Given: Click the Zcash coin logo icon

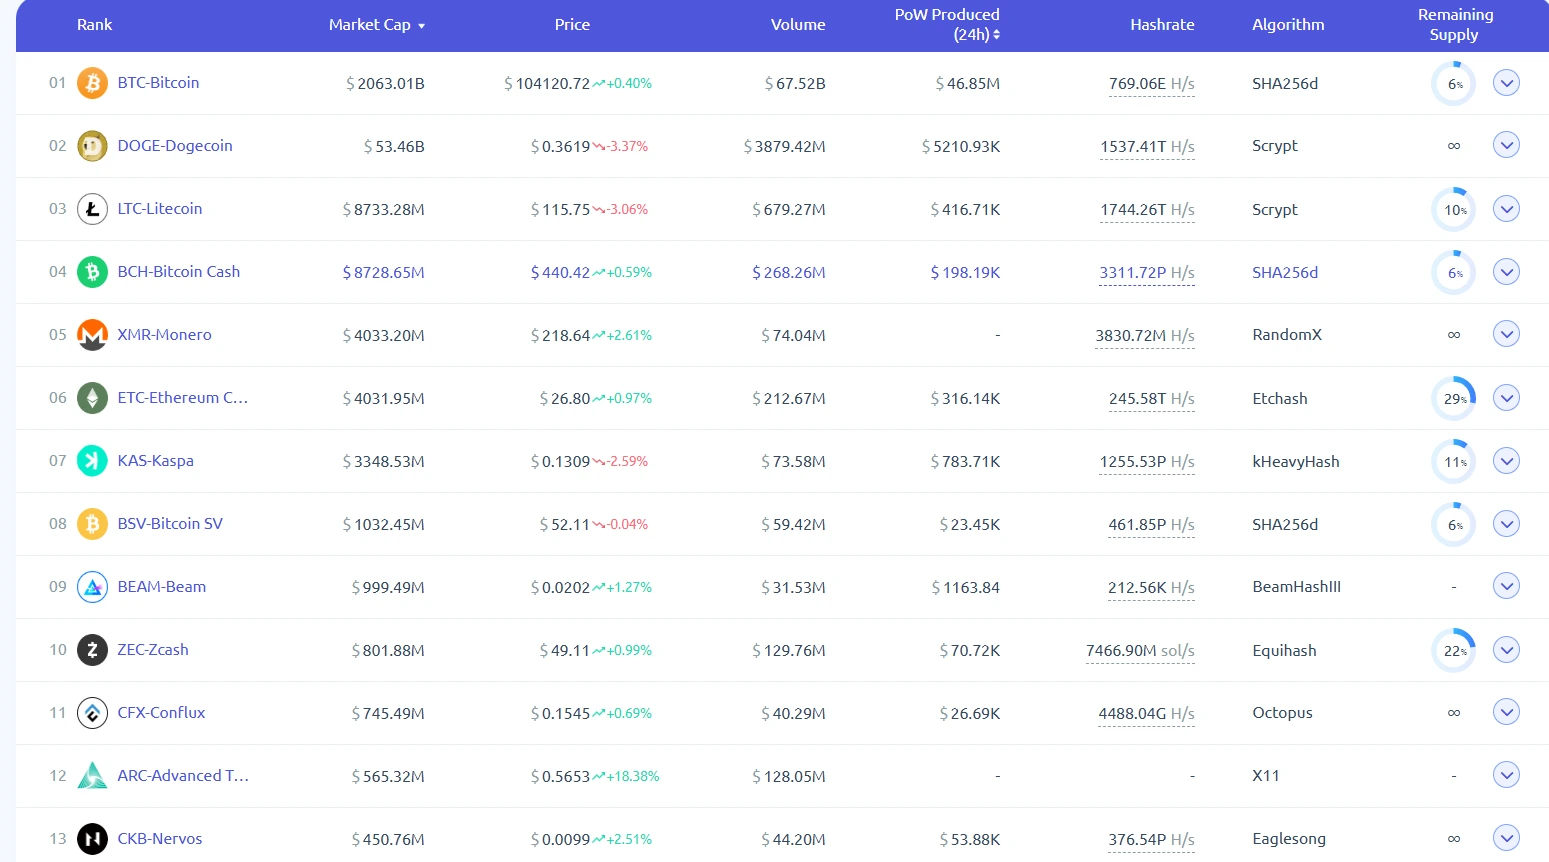Looking at the screenshot, I should click(x=92, y=650).
